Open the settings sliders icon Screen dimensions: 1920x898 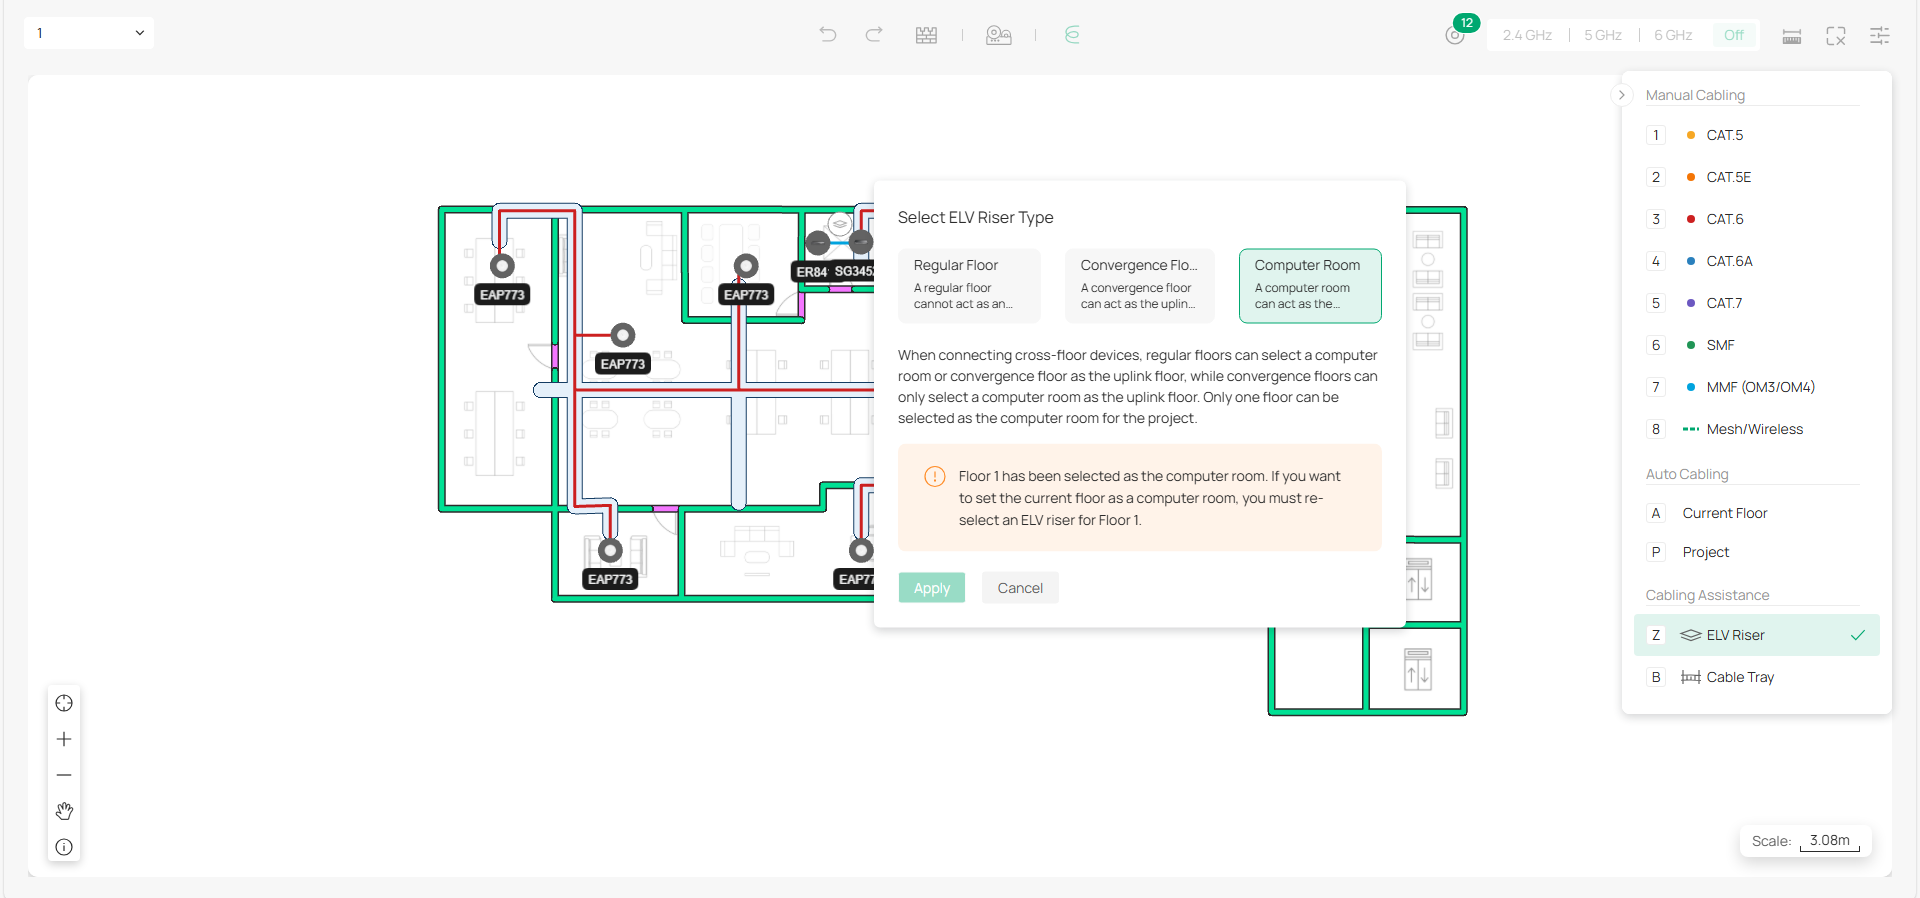(1880, 36)
